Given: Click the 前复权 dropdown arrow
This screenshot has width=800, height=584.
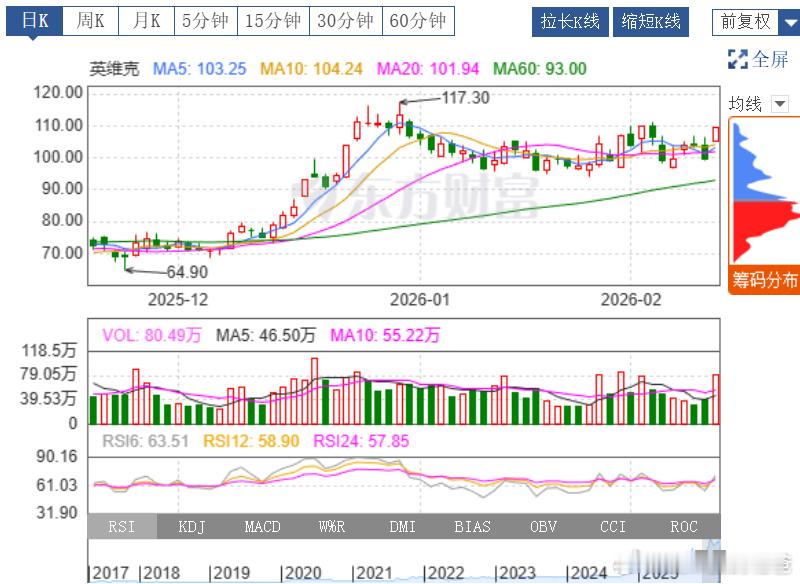Looking at the screenshot, I should [789, 22].
